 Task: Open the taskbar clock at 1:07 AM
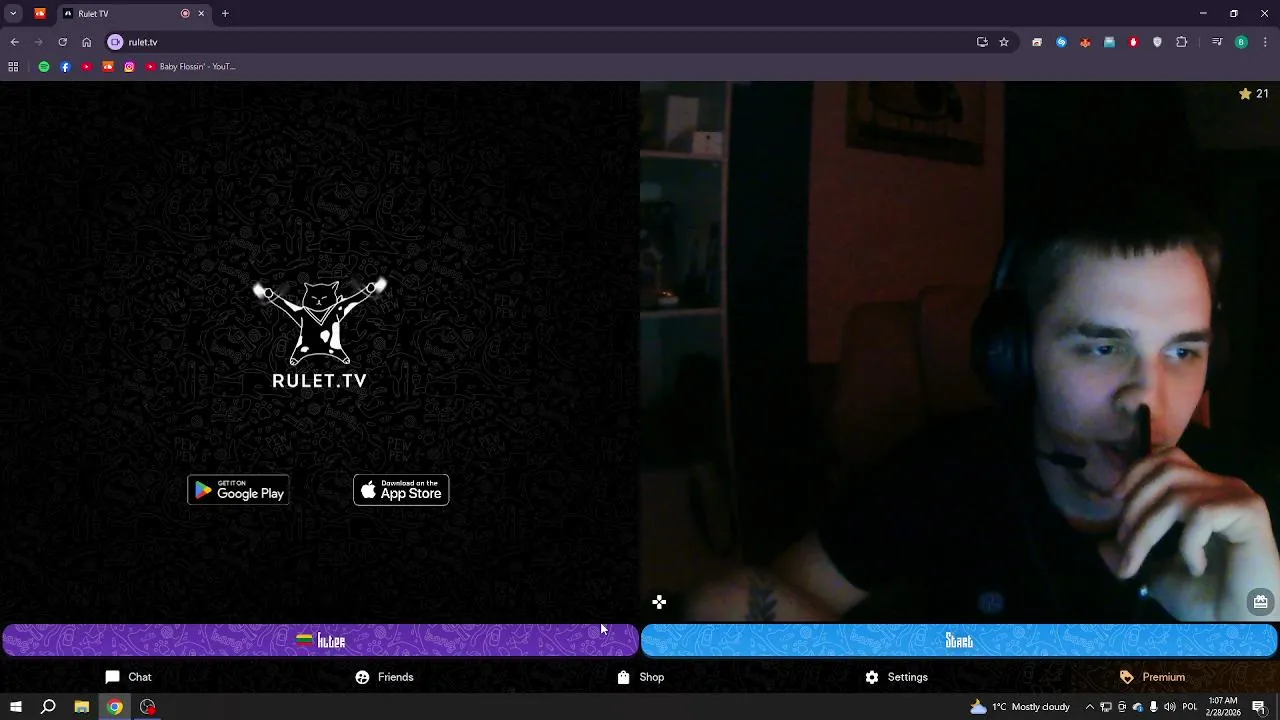[x=1224, y=707]
